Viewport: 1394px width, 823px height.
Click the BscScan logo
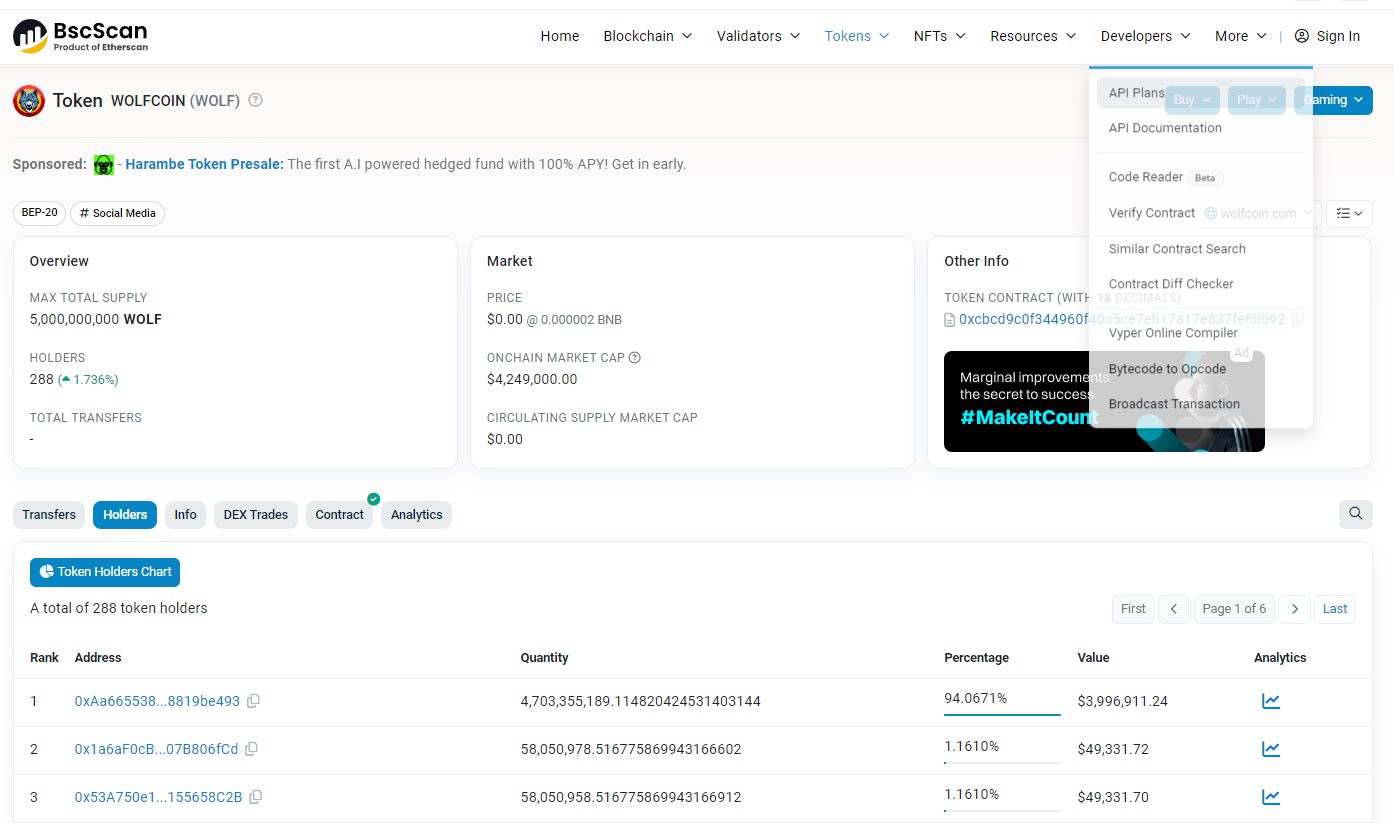pyautogui.click(x=80, y=36)
